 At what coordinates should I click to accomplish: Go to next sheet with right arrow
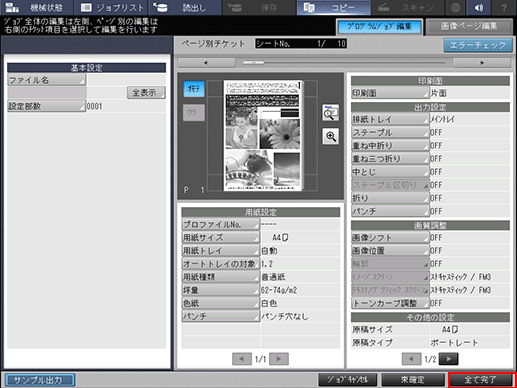(482, 63)
